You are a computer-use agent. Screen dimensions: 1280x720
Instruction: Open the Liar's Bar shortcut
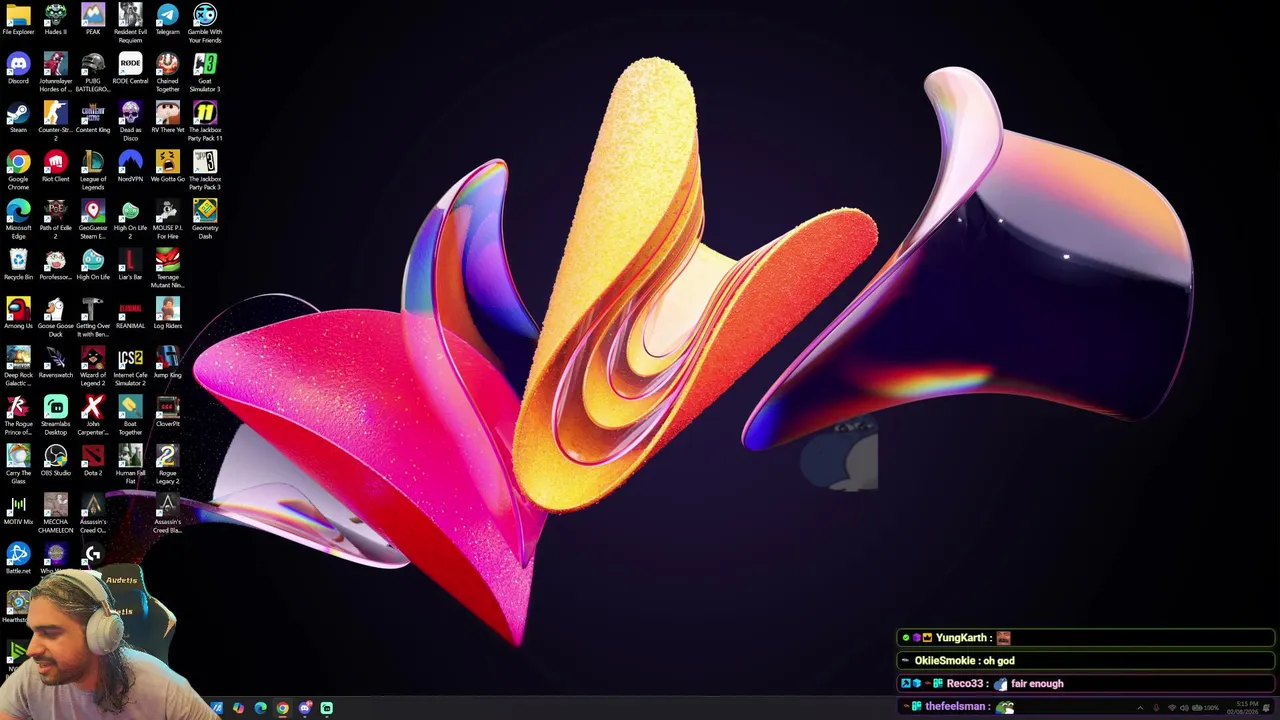pos(130,265)
